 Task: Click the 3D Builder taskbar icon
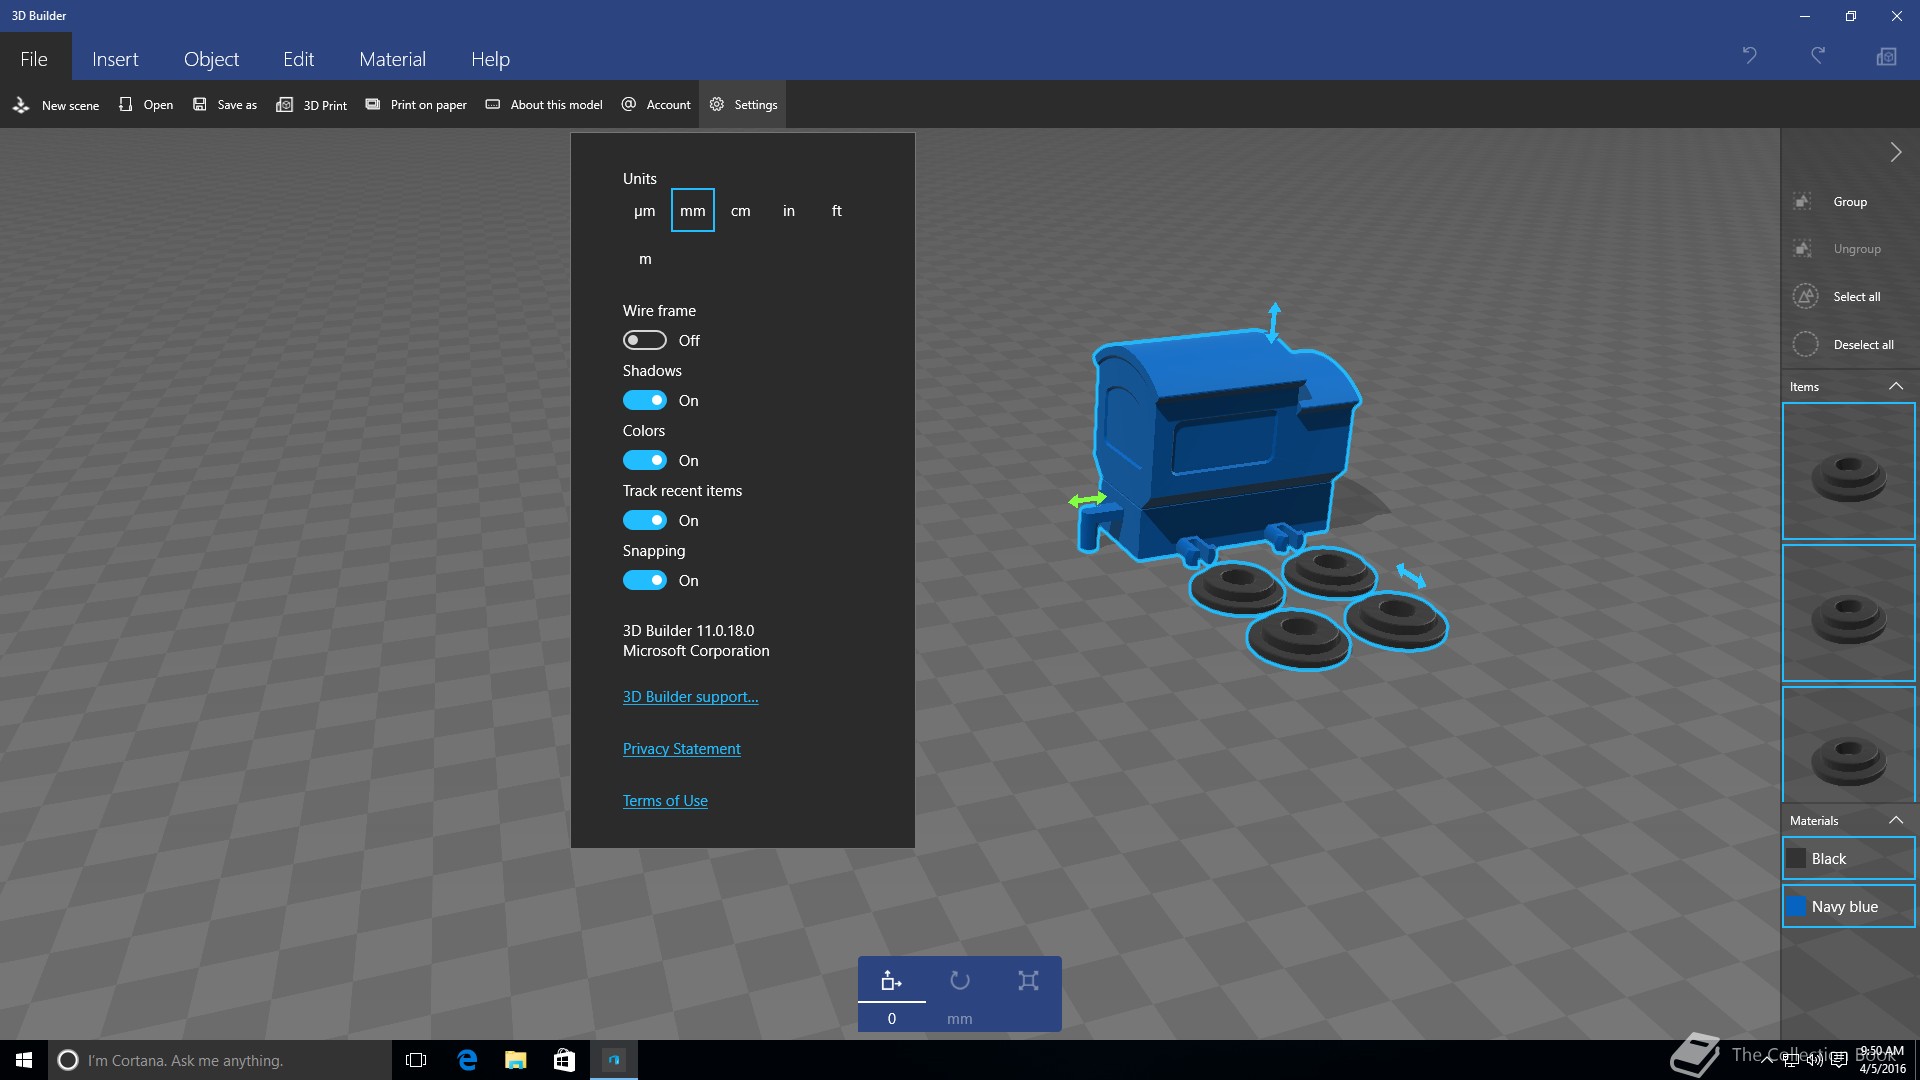(x=614, y=1060)
